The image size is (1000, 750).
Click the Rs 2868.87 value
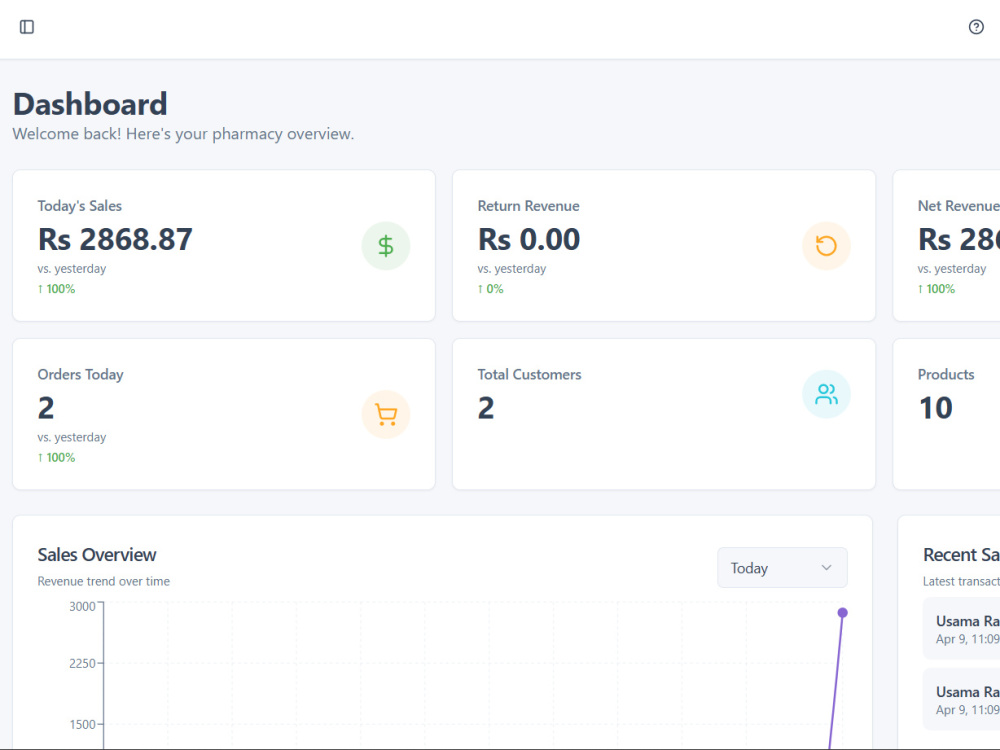pyautogui.click(x=115, y=239)
